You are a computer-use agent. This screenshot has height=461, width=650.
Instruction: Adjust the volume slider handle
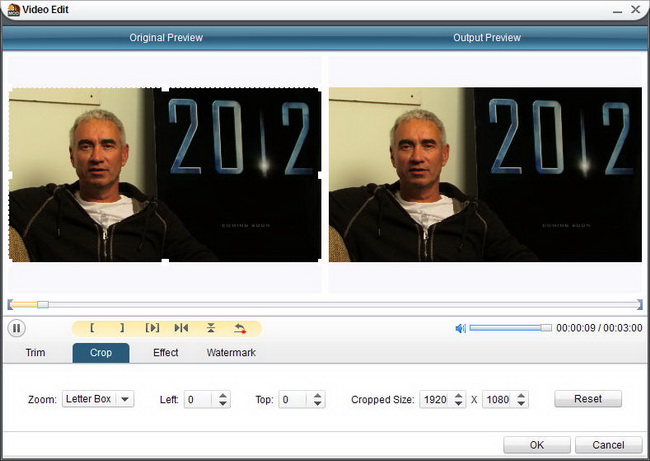pyautogui.click(x=546, y=328)
